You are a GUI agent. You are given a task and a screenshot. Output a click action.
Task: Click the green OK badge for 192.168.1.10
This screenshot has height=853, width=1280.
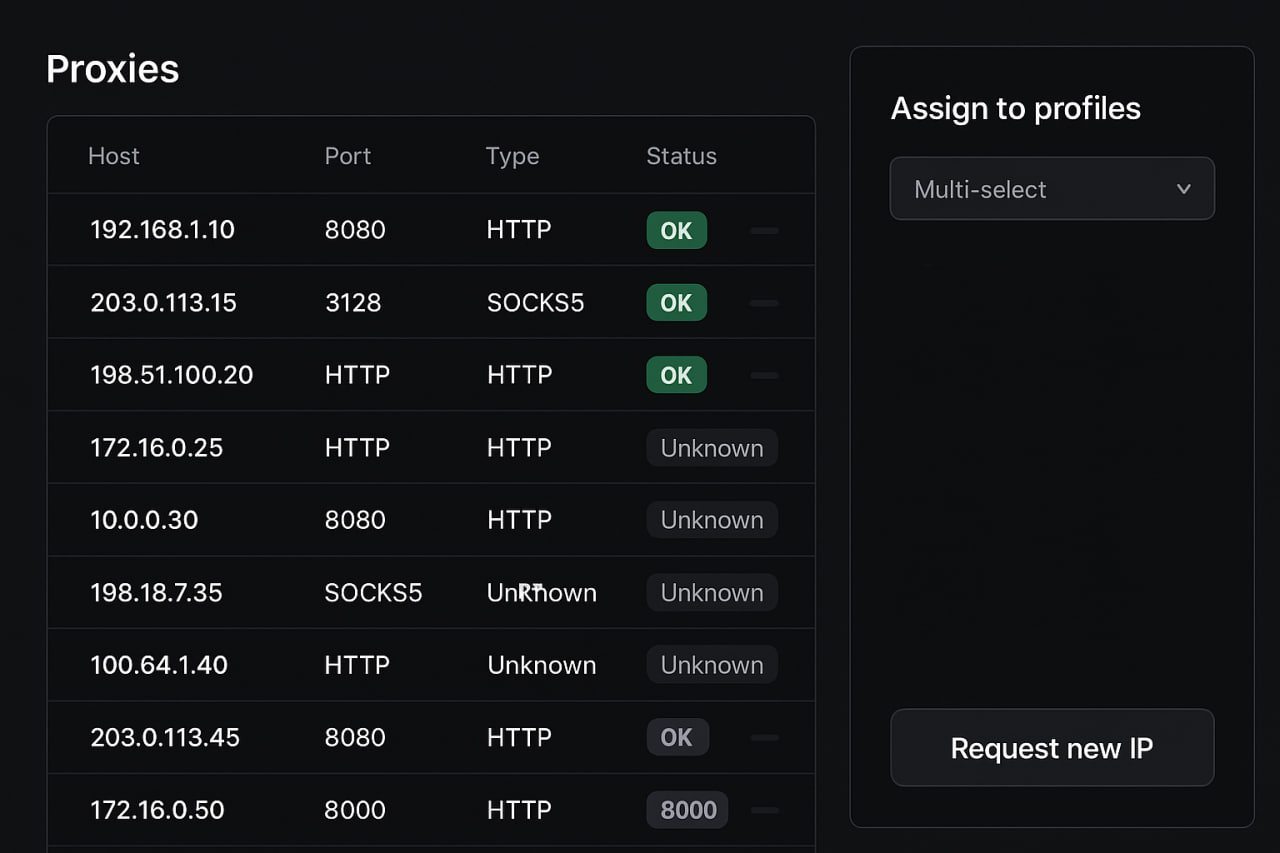[x=676, y=230]
